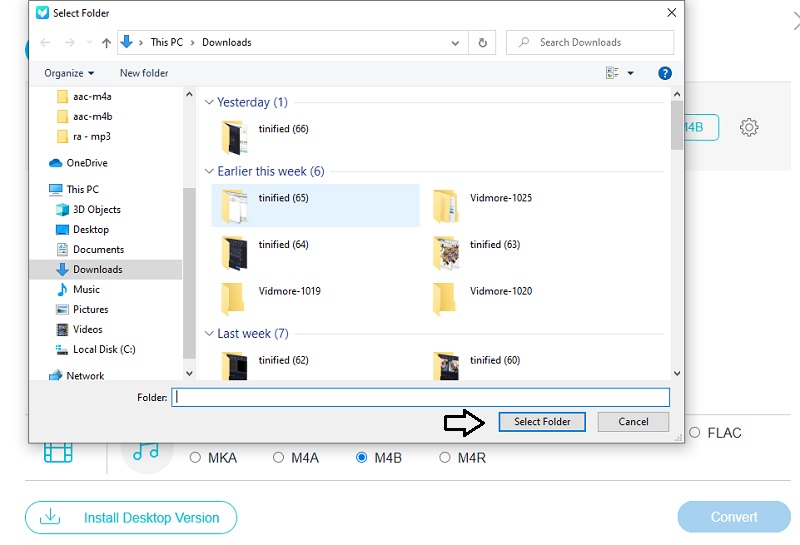Collapse the Yesterday group
The image size is (800, 545).
tap(209, 102)
